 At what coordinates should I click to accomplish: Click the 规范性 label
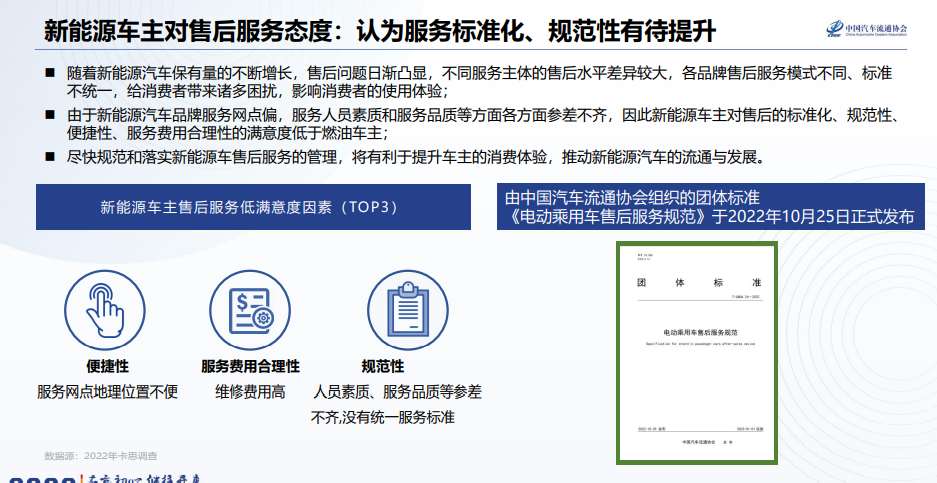point(382,366)
